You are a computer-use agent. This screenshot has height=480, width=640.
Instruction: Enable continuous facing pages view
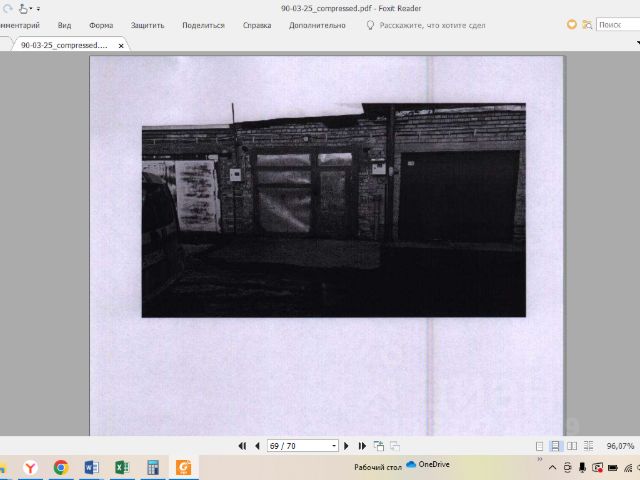click(586, 446)
